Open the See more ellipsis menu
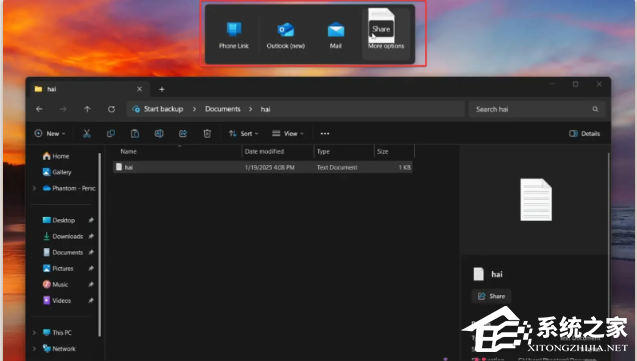The width and height of the screenshot is (637, 361). click(325, 134)
